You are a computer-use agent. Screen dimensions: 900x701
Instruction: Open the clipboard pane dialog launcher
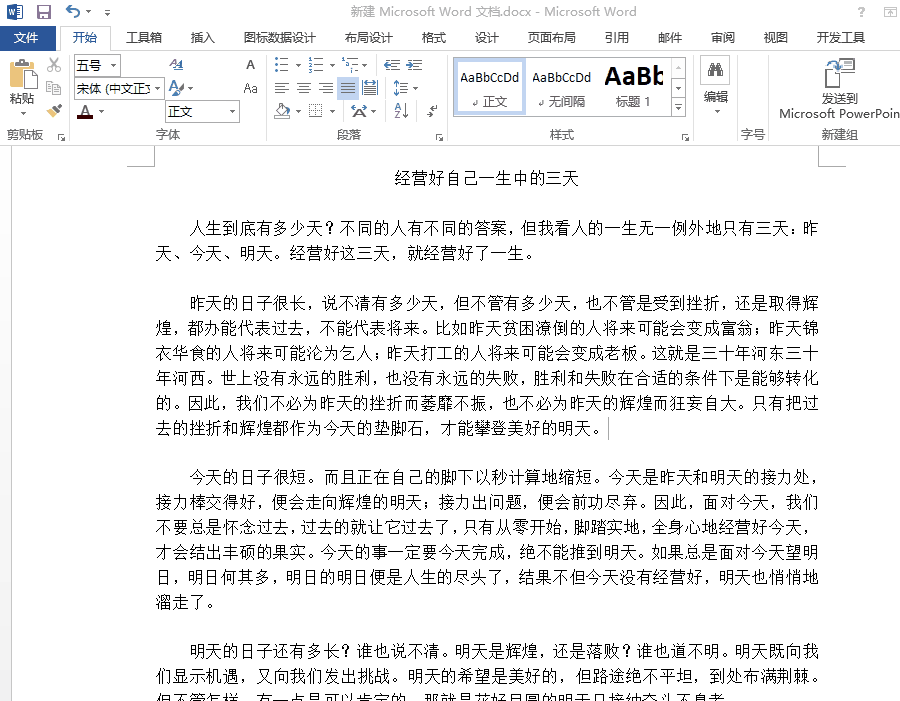click(61, 137)
